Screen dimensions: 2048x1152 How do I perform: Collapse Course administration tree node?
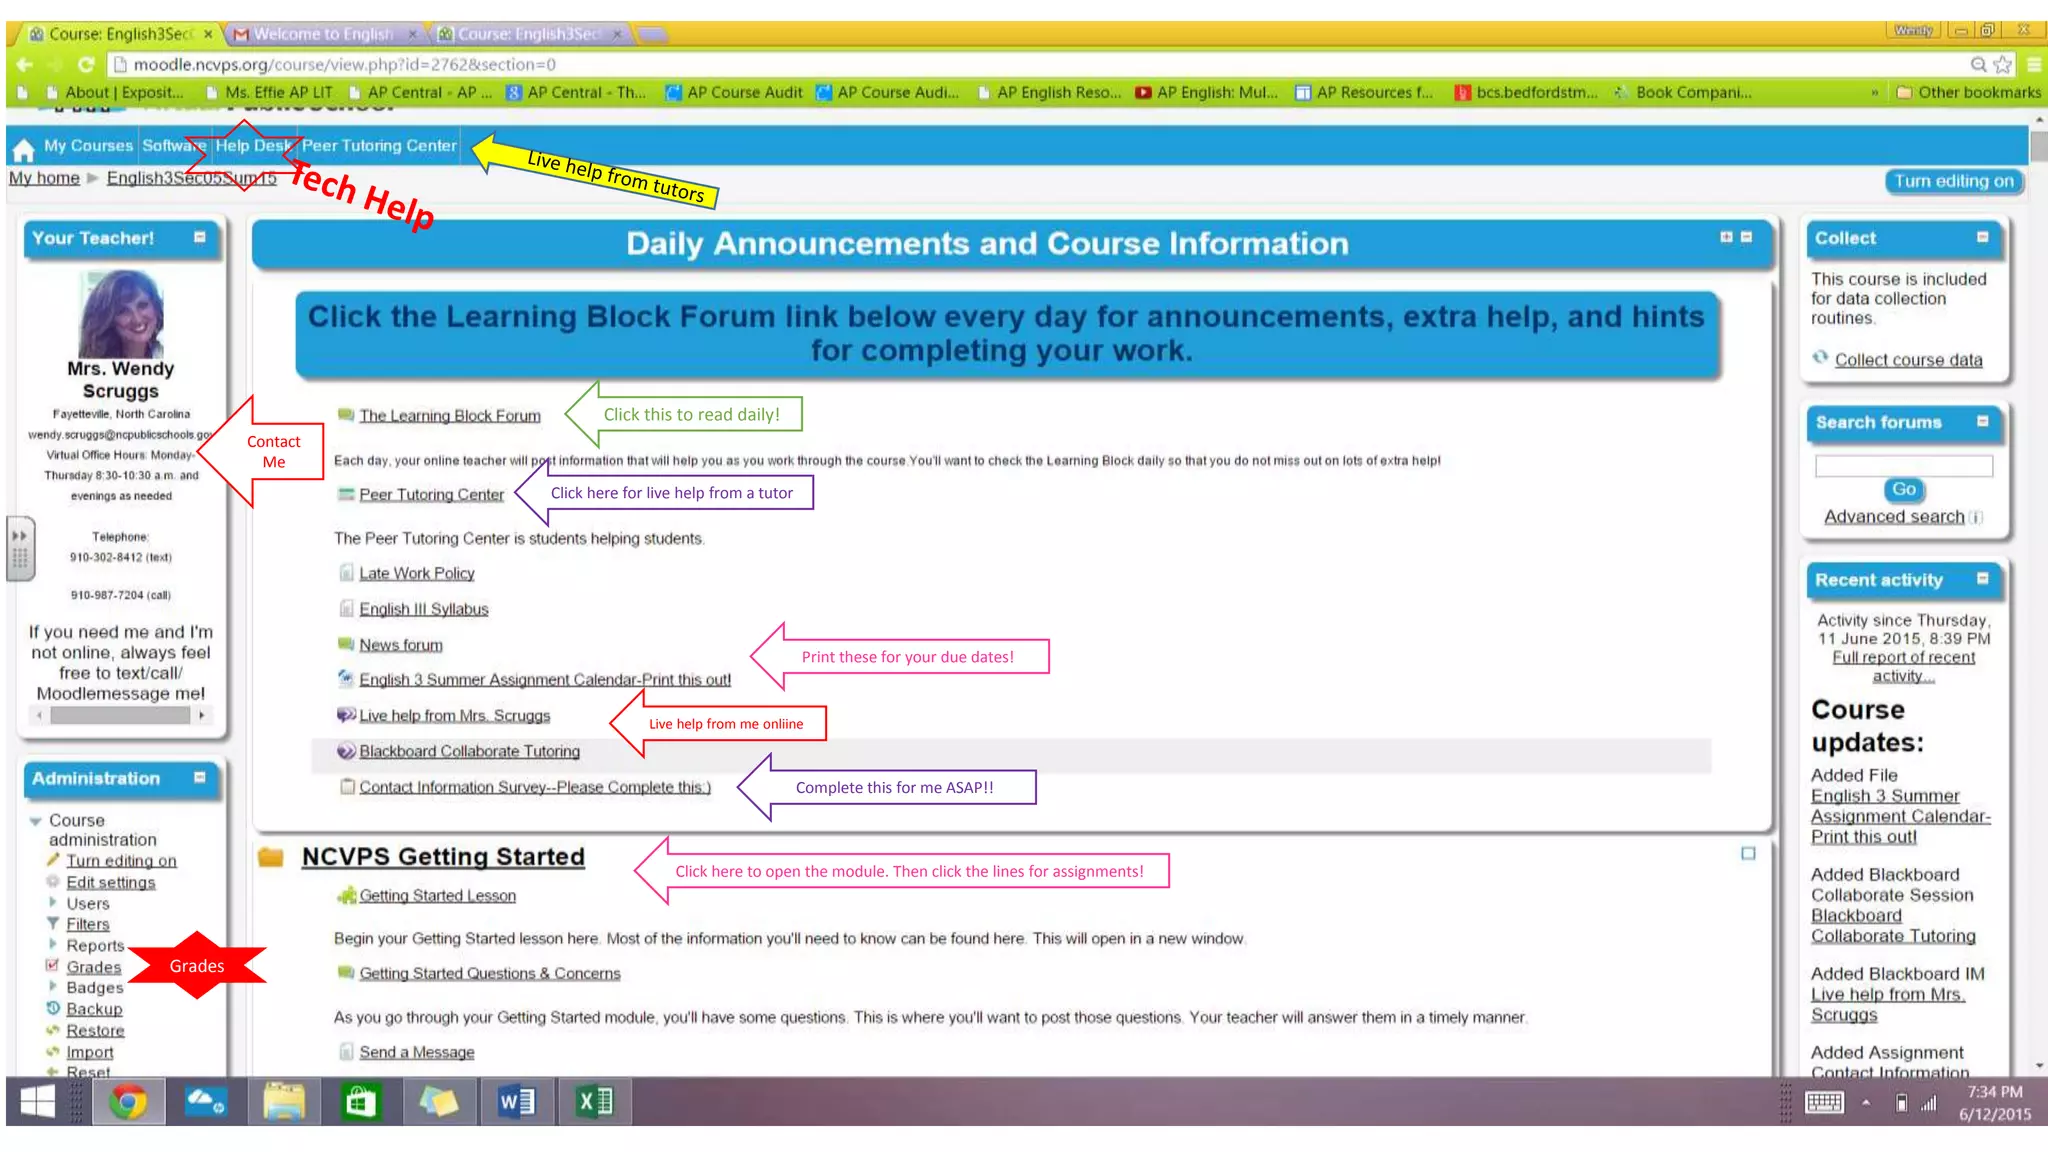pos(36,821)
